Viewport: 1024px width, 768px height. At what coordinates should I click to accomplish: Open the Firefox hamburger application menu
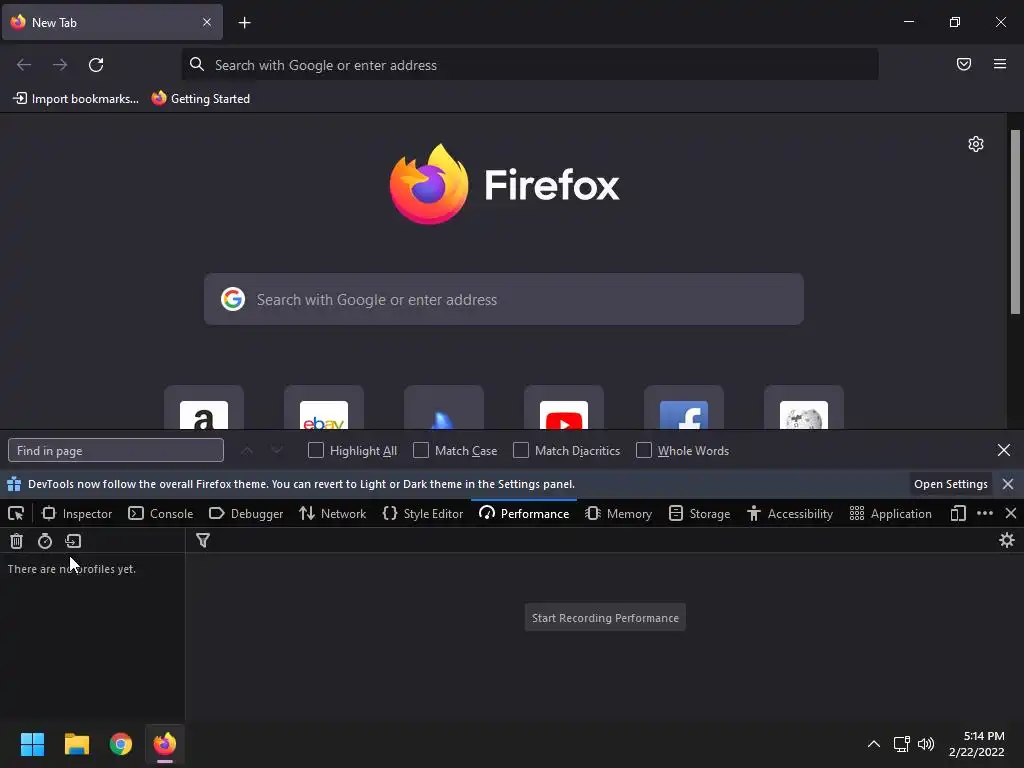tap(1000, 64)
